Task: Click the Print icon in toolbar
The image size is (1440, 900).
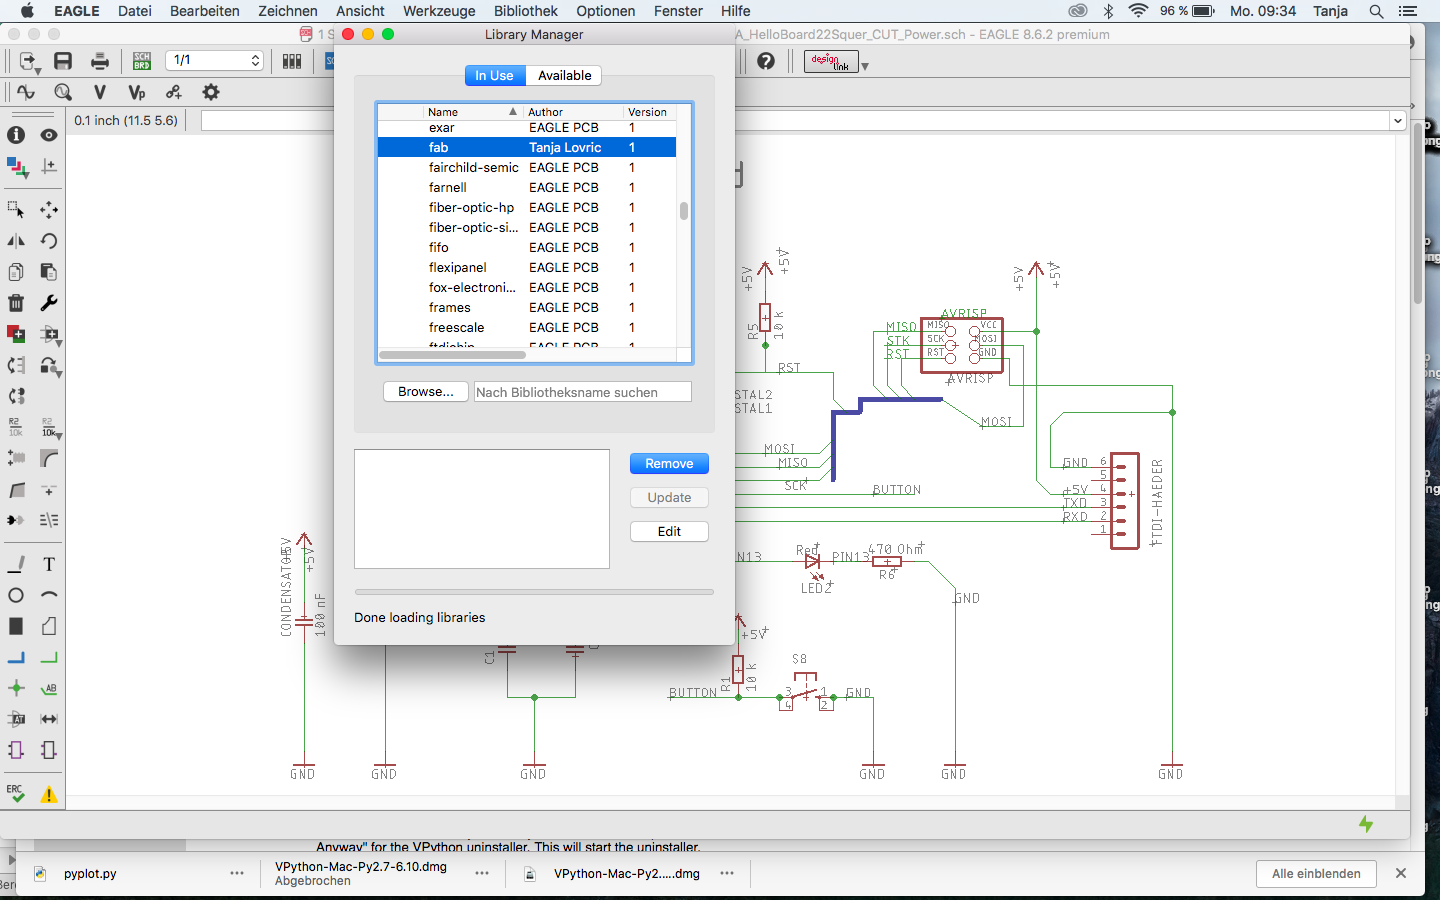Action: [x=100, y=61]
